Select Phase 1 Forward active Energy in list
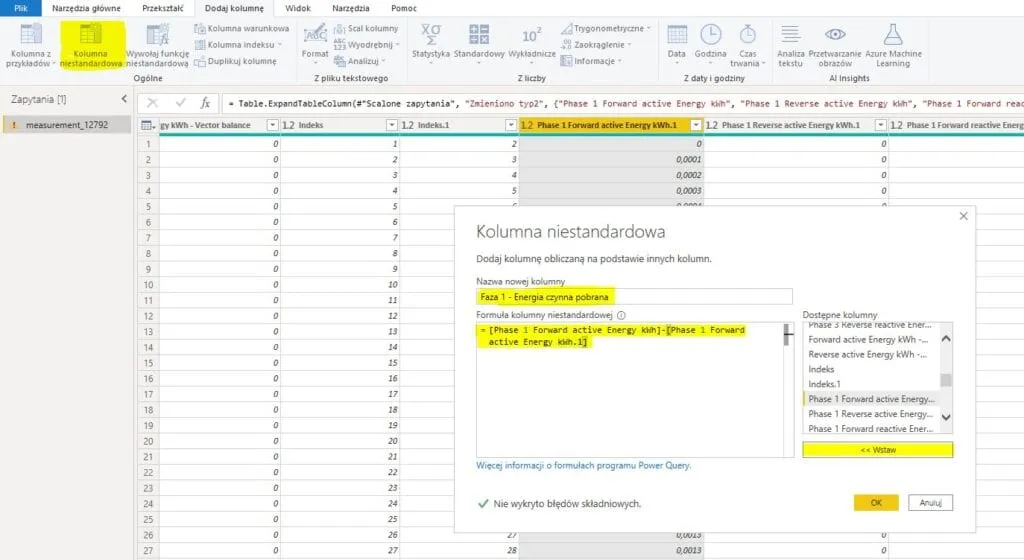 pyautogui.click(x=871, y=399)
